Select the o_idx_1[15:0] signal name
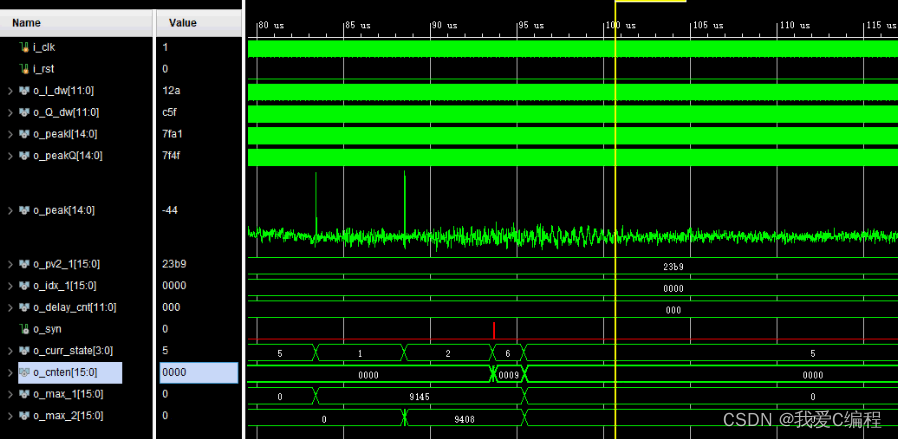The height and width of the screenshot is (439, 898). [x=66, y=286]
